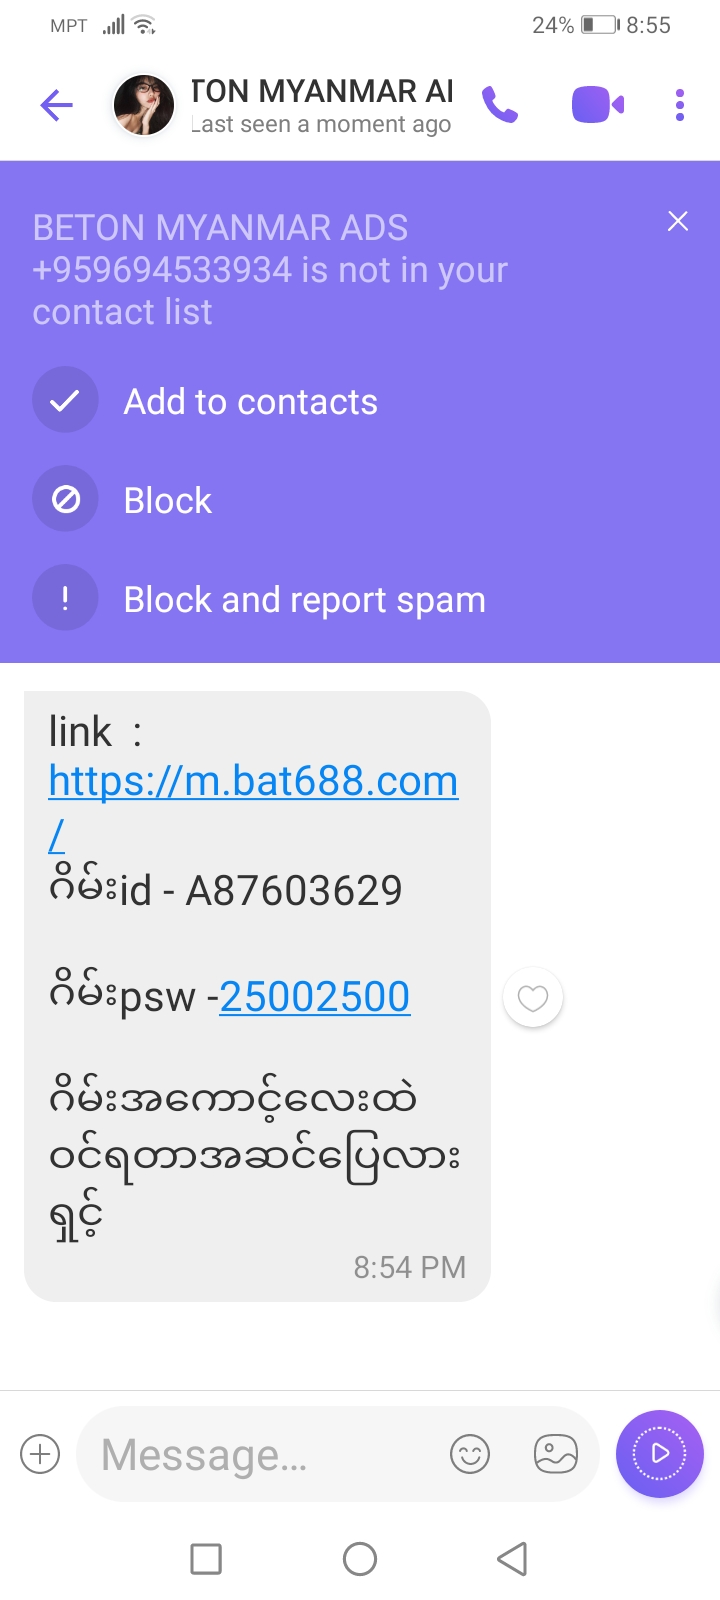Image resolution: width=720 pixels, height=1600 pixels.
Task: Open the three-dot more options menu
Action: point(680,105)
